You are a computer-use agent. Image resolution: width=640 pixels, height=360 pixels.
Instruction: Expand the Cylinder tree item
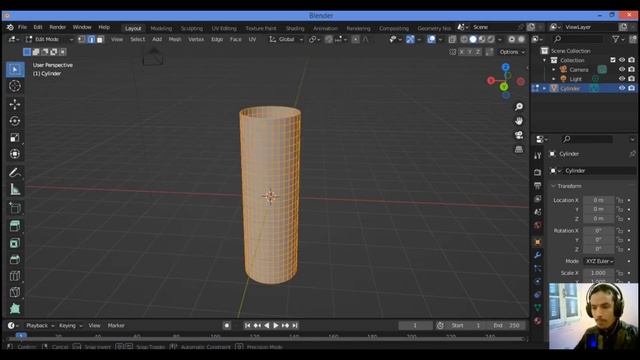[x=544, y=88]
